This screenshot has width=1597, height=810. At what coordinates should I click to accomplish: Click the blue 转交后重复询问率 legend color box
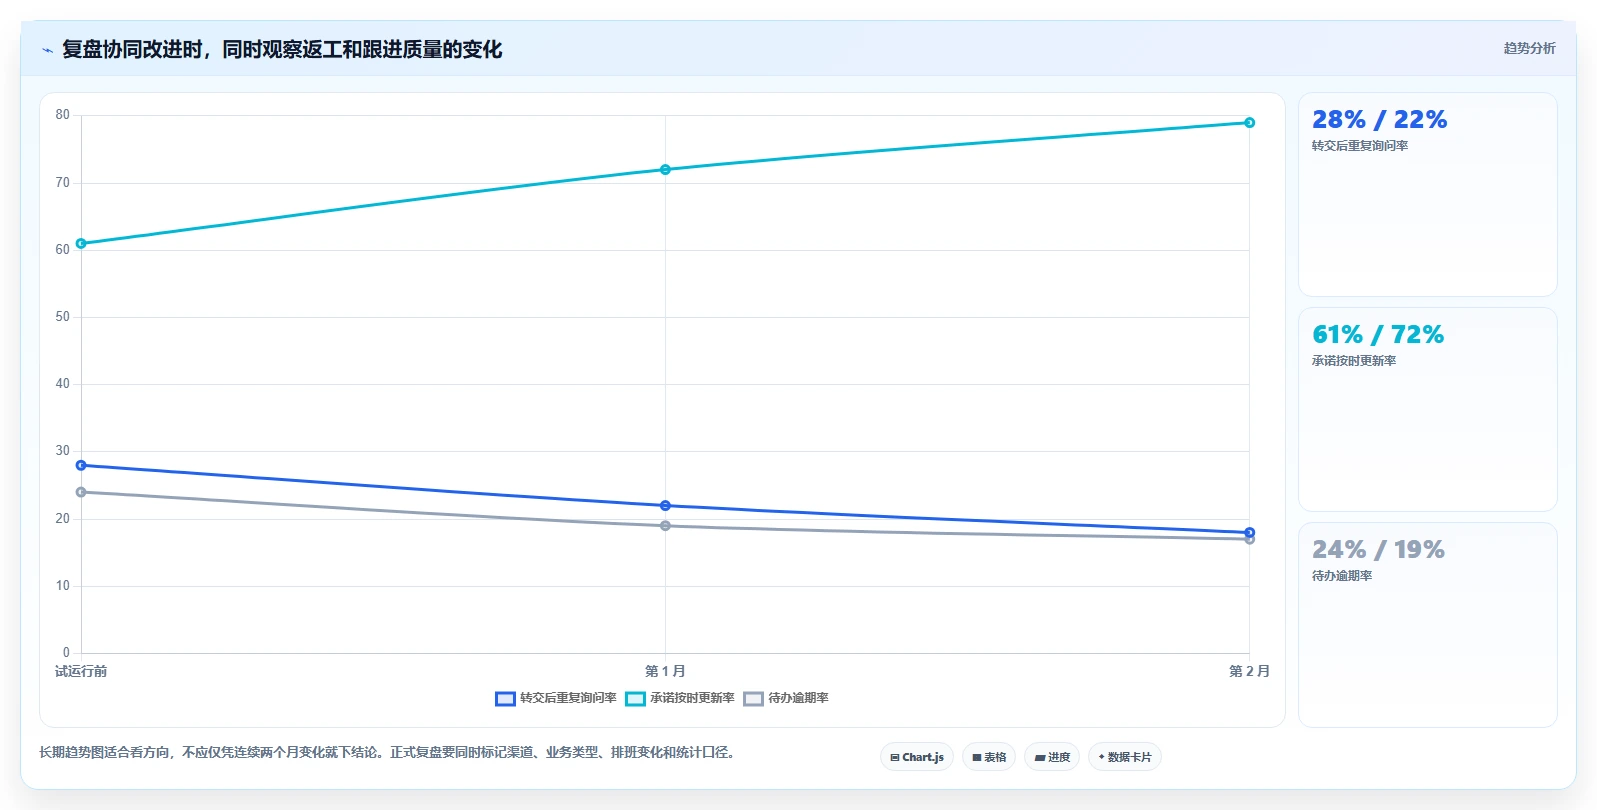point(505,699)
